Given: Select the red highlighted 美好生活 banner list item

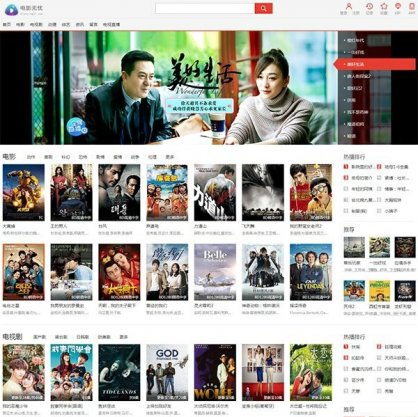Looking at the screenshot, I should coord(376,64).
